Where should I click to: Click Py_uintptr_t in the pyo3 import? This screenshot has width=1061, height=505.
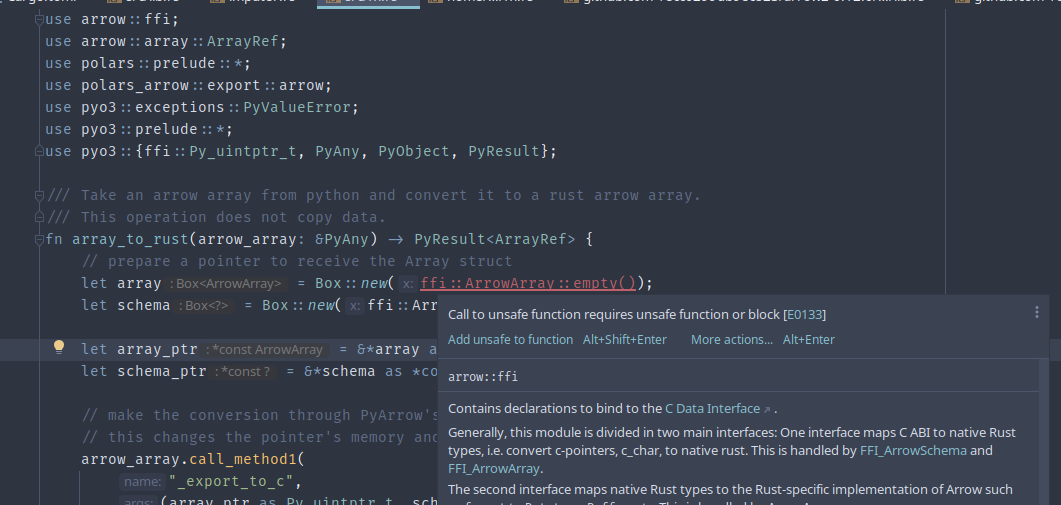pyautogui.click(x=243, y=151)
